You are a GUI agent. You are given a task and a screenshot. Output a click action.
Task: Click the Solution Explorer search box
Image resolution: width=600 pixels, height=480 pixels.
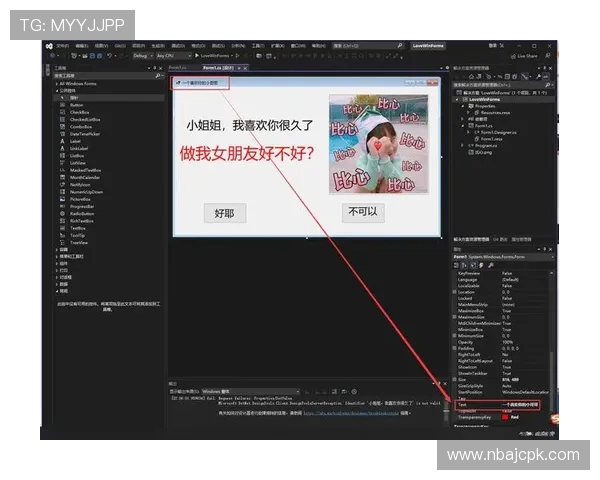[x=504, y=85]
